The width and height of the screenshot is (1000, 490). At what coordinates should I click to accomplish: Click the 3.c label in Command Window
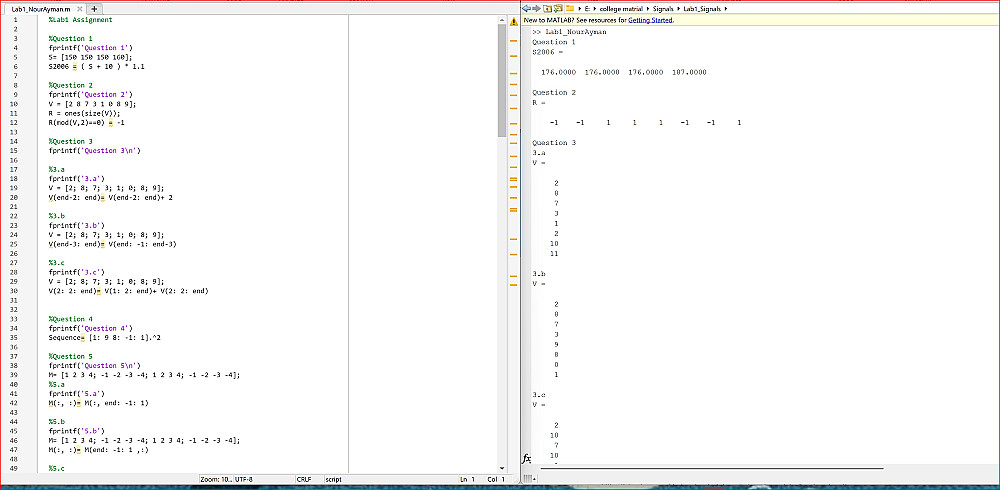click(539, 395)
